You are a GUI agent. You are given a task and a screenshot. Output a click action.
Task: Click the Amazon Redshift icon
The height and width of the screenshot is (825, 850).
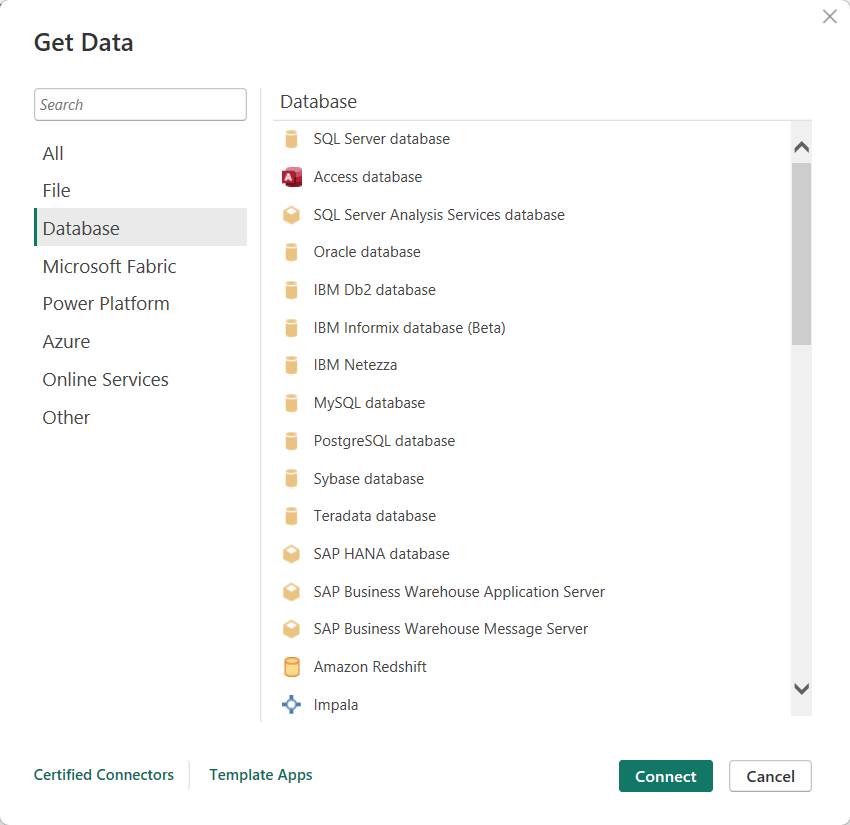pos(292,667)
